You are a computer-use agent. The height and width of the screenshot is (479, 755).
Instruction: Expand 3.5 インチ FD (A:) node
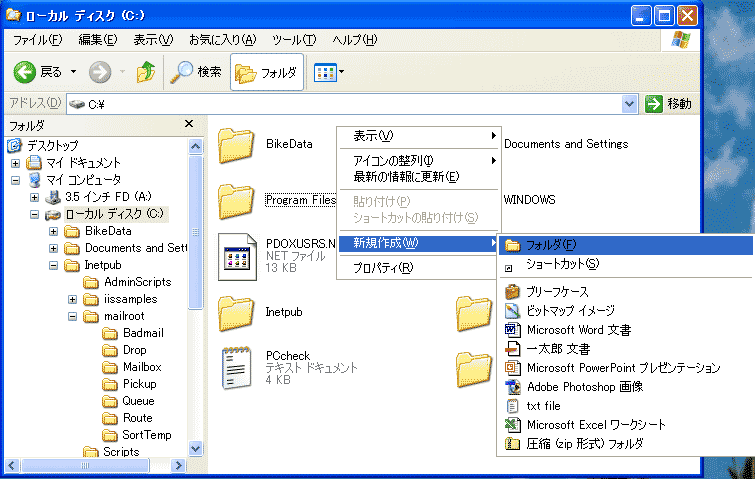34,197
